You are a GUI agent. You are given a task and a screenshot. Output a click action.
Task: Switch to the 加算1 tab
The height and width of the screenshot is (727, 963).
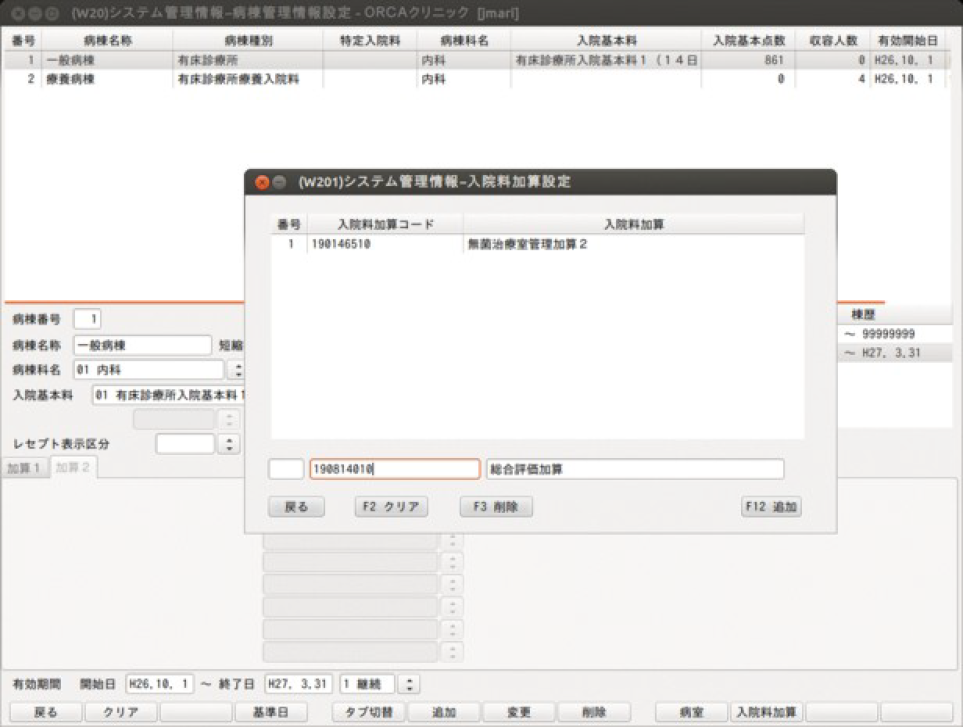(x=23, y=468)
